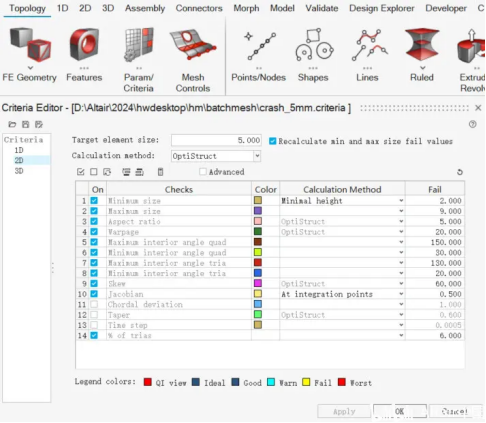Image resolution: width=486 pixels, height=423 pixels.
Task: Click the OK button
Action: pyautogui.click(x=400, y=411)
